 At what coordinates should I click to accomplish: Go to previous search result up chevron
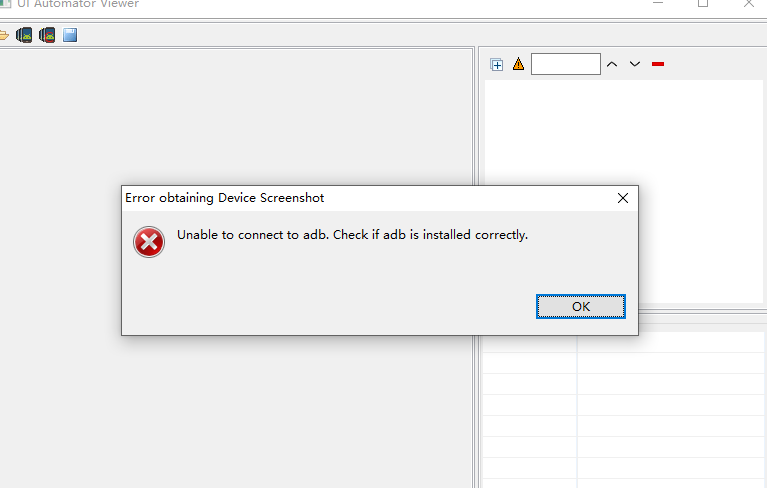coord(612,64)
